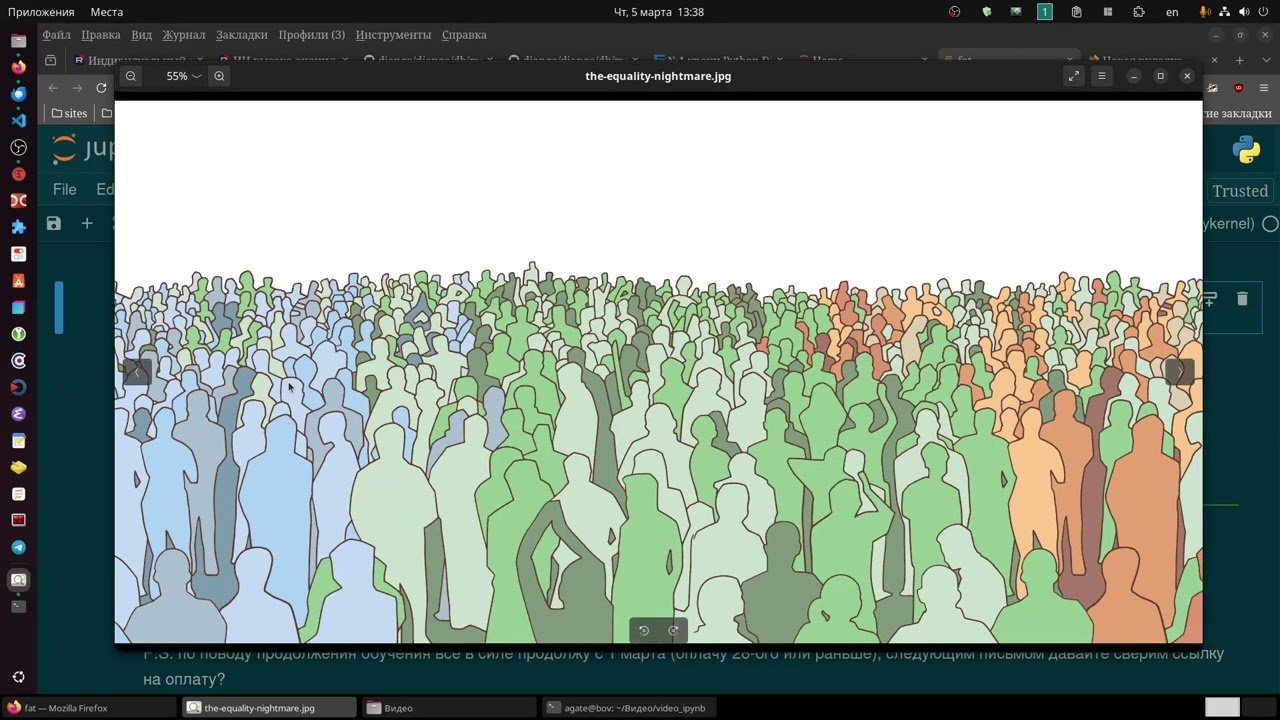This screenshot has width=1280, height=720.
Task: Open the OBS tray icon
Action: [955, 12]
